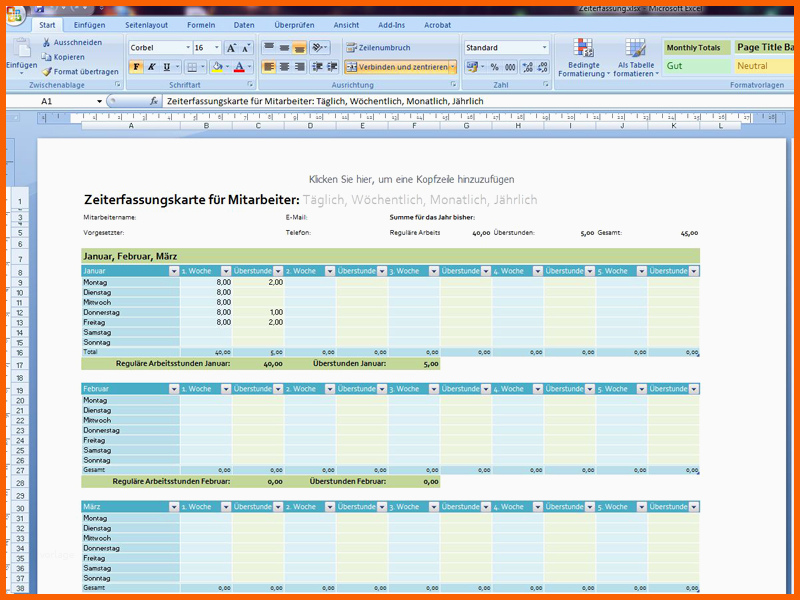Screen dimensions: 800x600
Task: Click the header area to add Kopfzeile
Action: [x=411, y=179]
